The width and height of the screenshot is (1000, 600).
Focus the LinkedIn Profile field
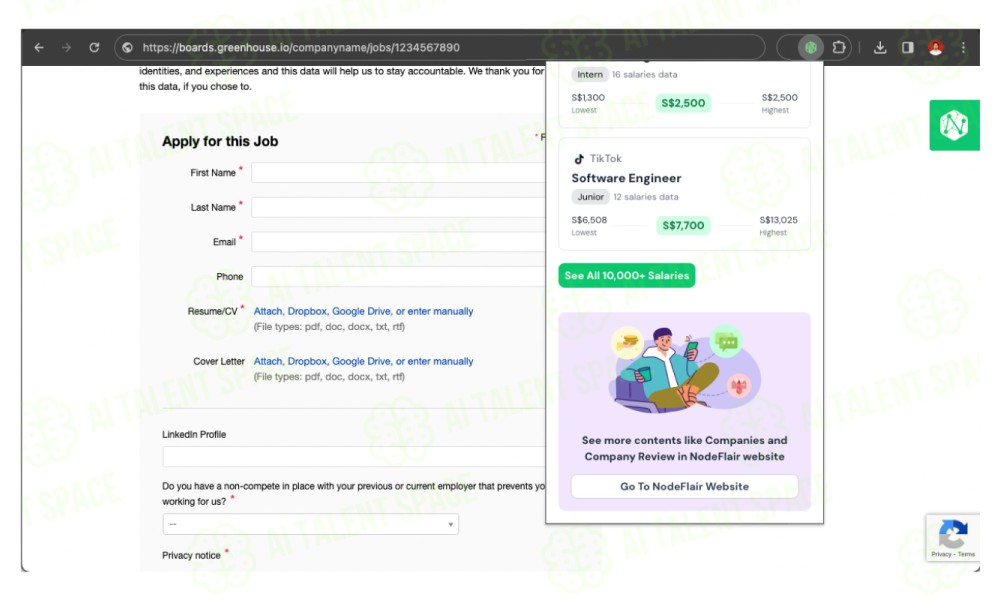(x=354, y=457)
